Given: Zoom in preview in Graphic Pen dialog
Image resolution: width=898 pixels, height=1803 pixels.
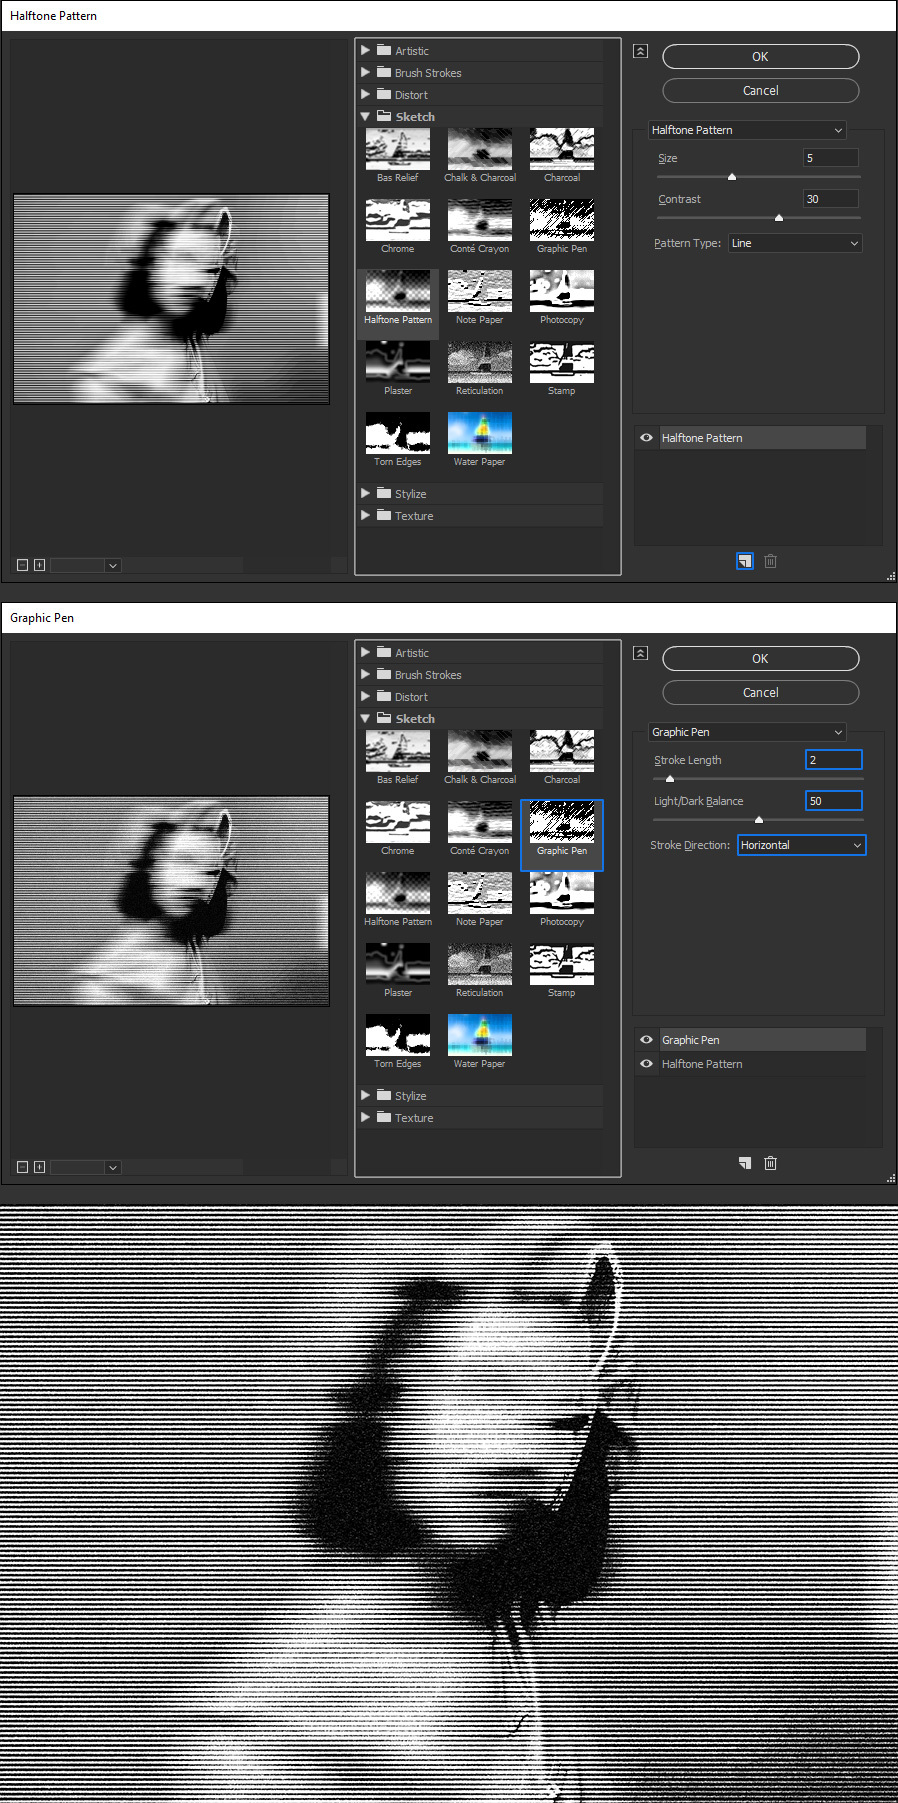Looking at the screenshot, I should pos(39,1167).
